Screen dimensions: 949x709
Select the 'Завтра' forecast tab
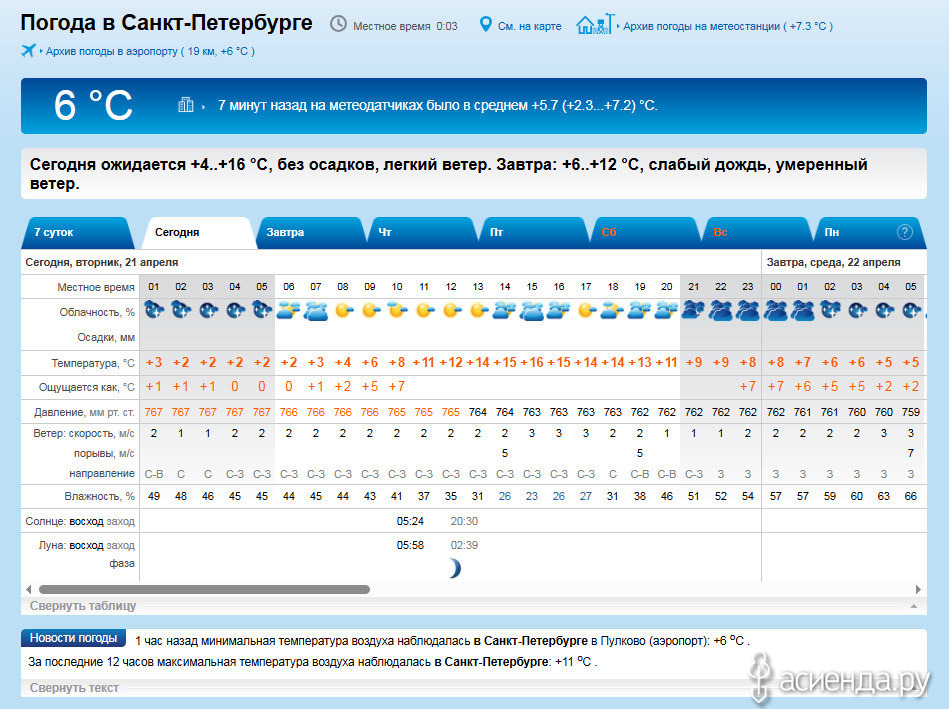coord(285,232)
